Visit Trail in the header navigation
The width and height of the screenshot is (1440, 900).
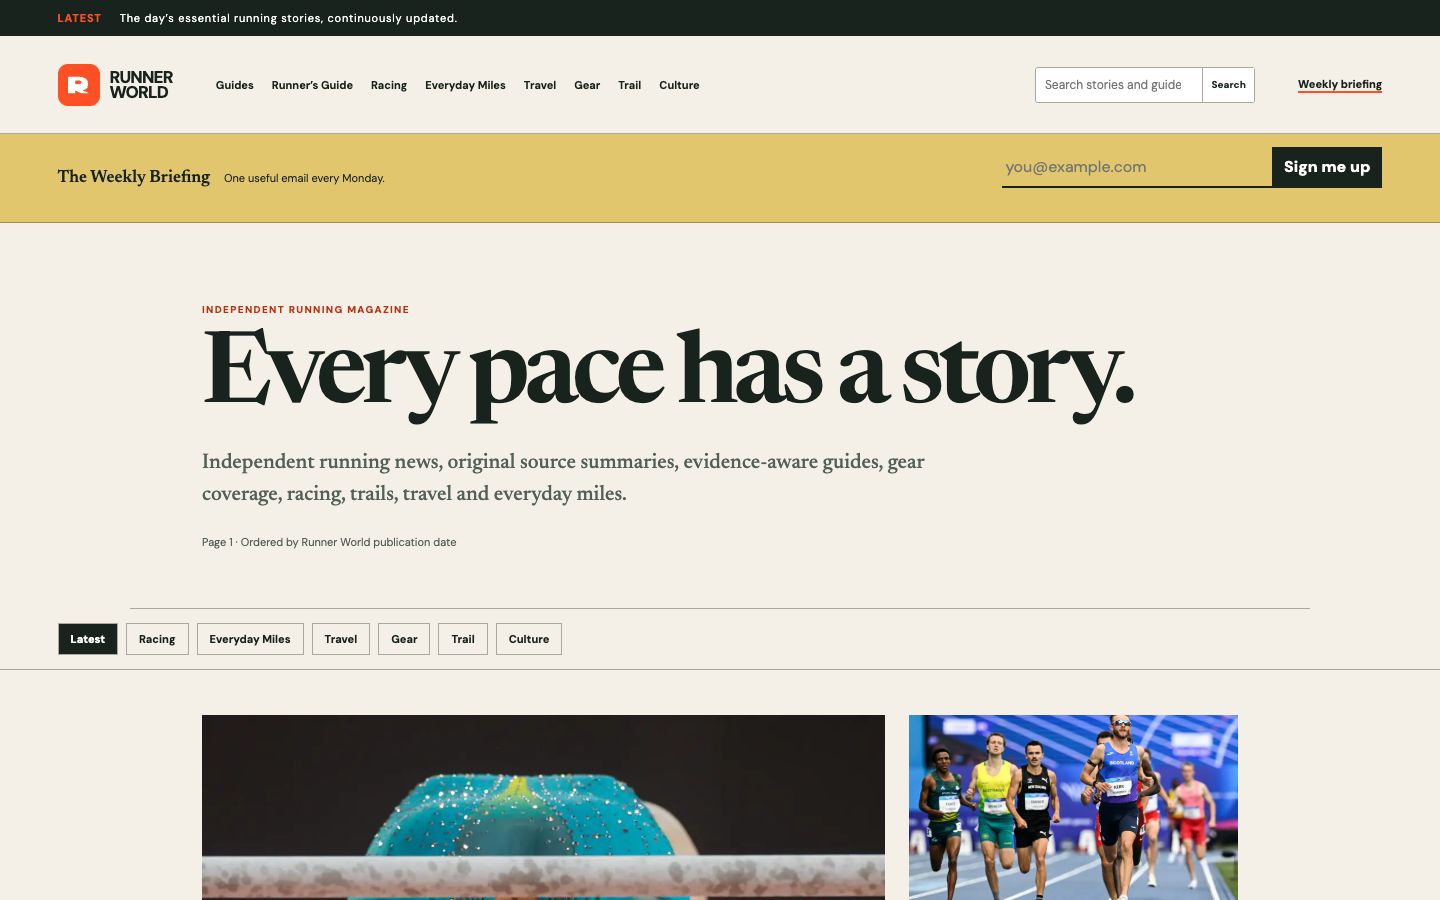point(629,85)
